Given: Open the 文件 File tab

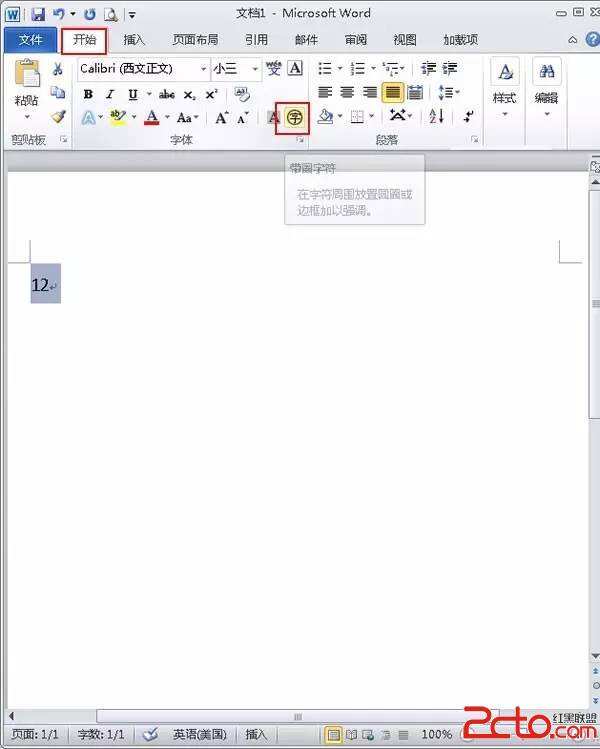Looking at the screenshot, I should point(30,40).
